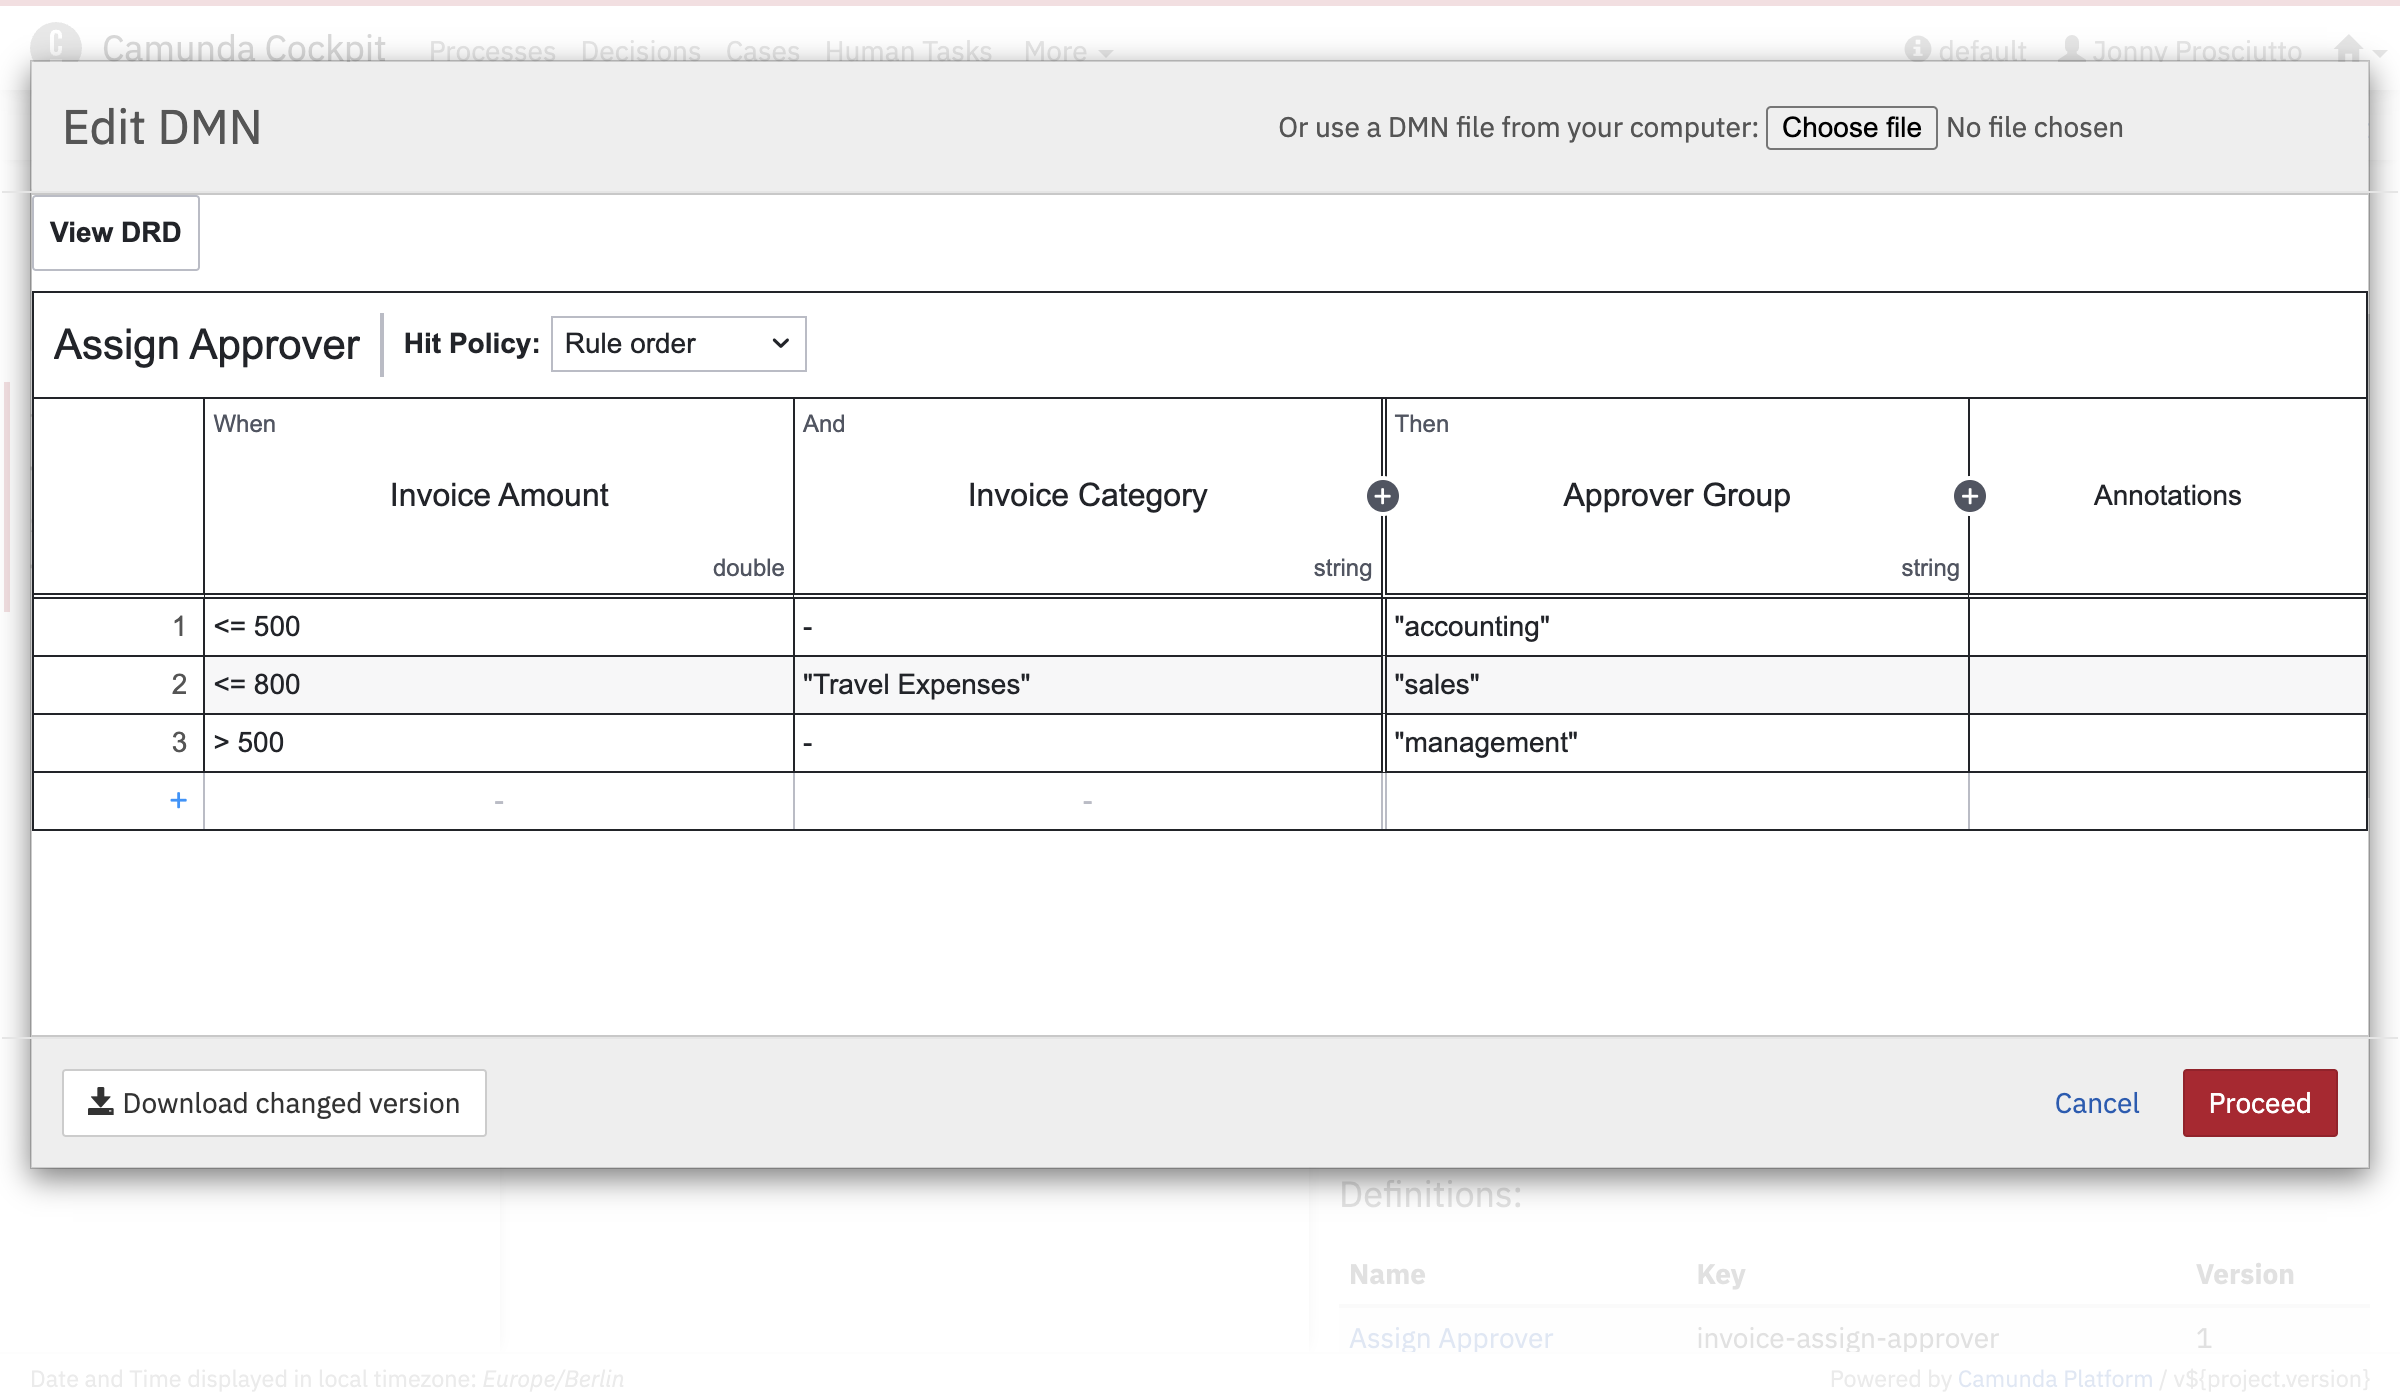This screenshot has height=1400, width=2400.
Task: Click the annotation cell of rule 1
Action: coord(2167,627)
